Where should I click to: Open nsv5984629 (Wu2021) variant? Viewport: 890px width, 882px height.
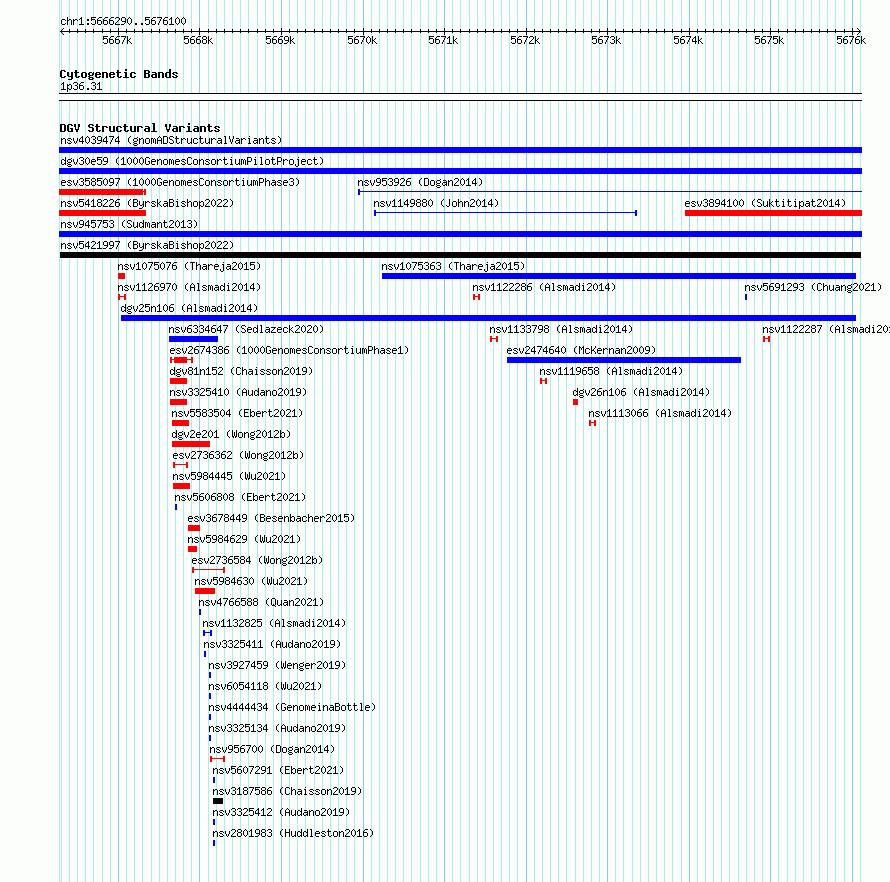(244, 539)
